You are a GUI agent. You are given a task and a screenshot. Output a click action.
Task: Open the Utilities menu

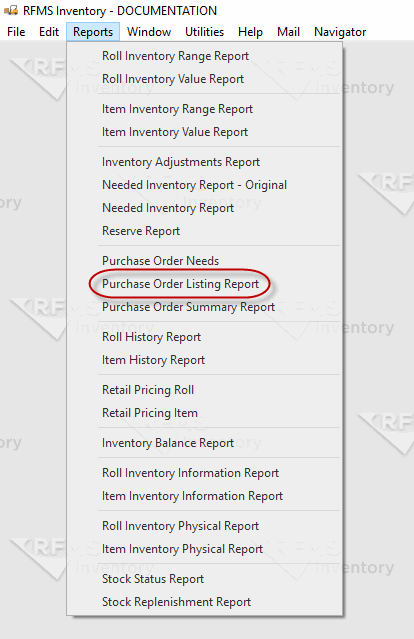(x=204, y=32)
